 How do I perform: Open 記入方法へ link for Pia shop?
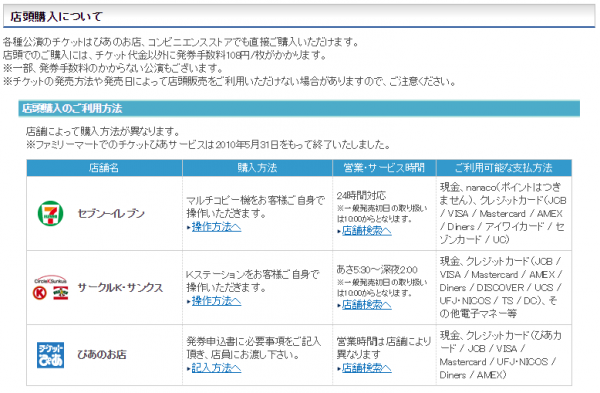[x=216, y=368]
